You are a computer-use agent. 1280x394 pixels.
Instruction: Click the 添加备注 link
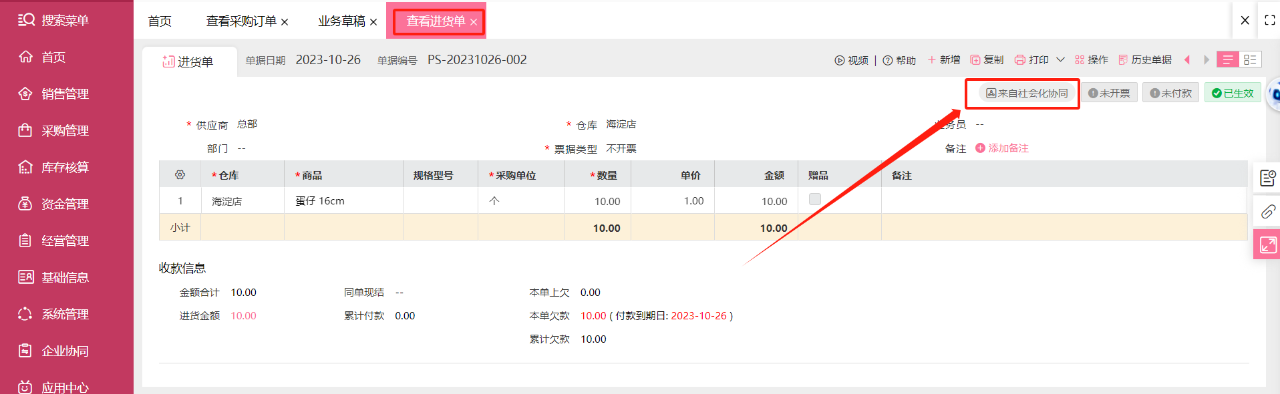coord(1001,148)
